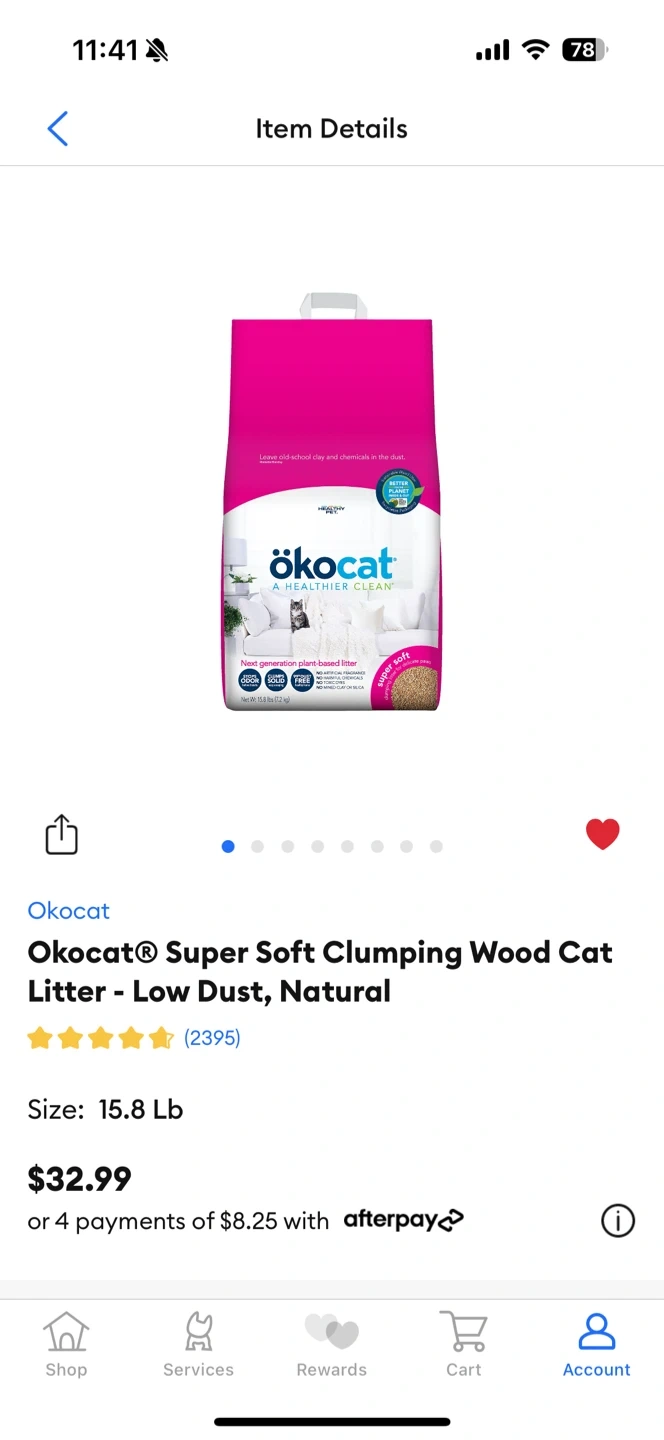Select the third image carousel dot

click(x=287, y=846)
